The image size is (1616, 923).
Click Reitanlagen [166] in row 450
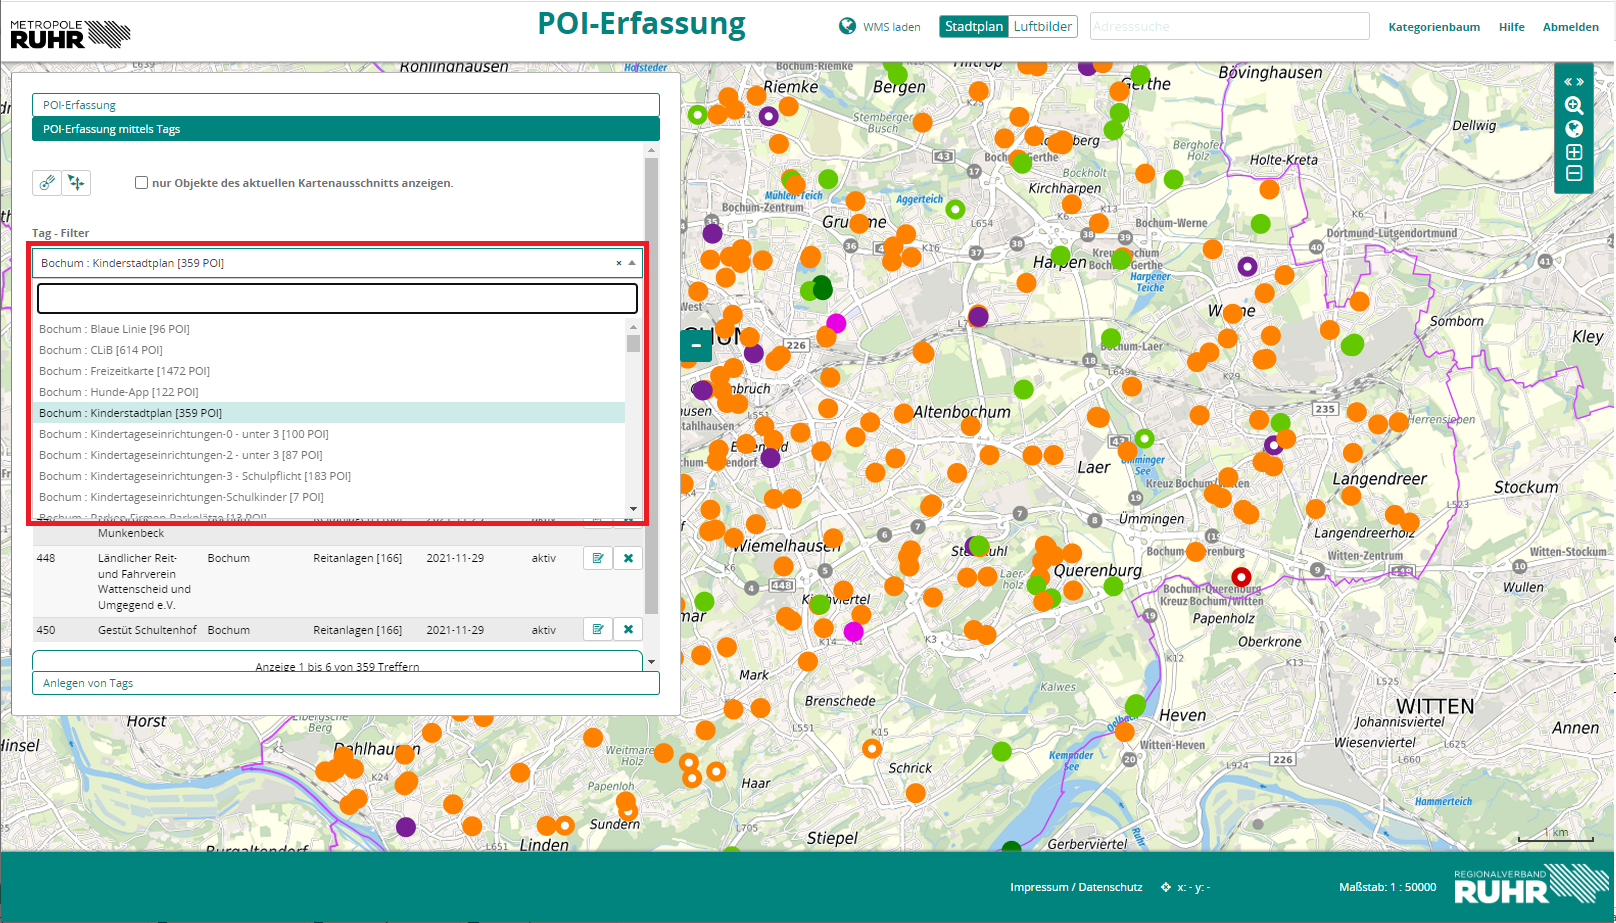(x=357, y=630)
